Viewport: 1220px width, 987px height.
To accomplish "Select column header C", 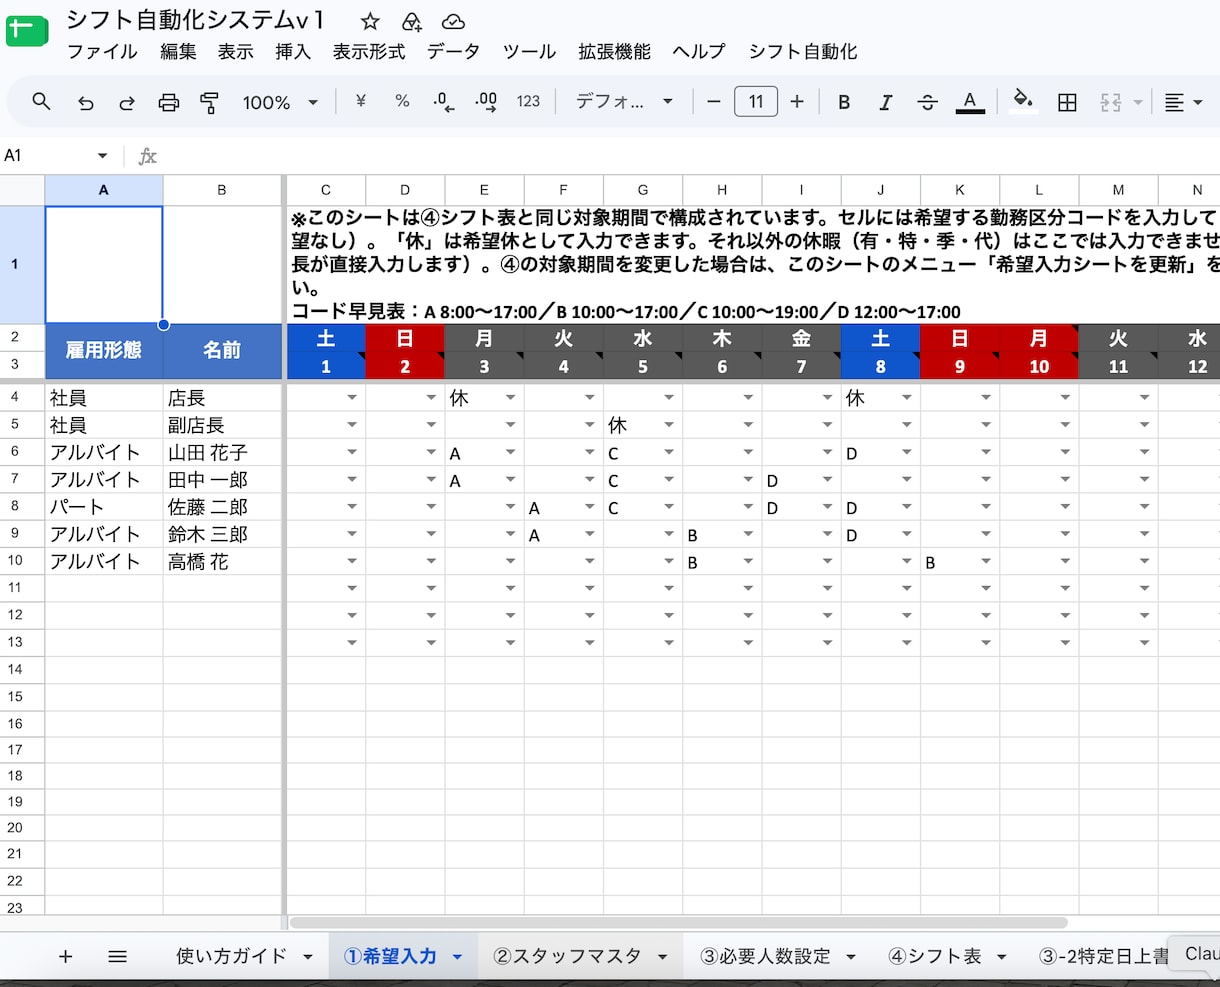I will 325,189.
